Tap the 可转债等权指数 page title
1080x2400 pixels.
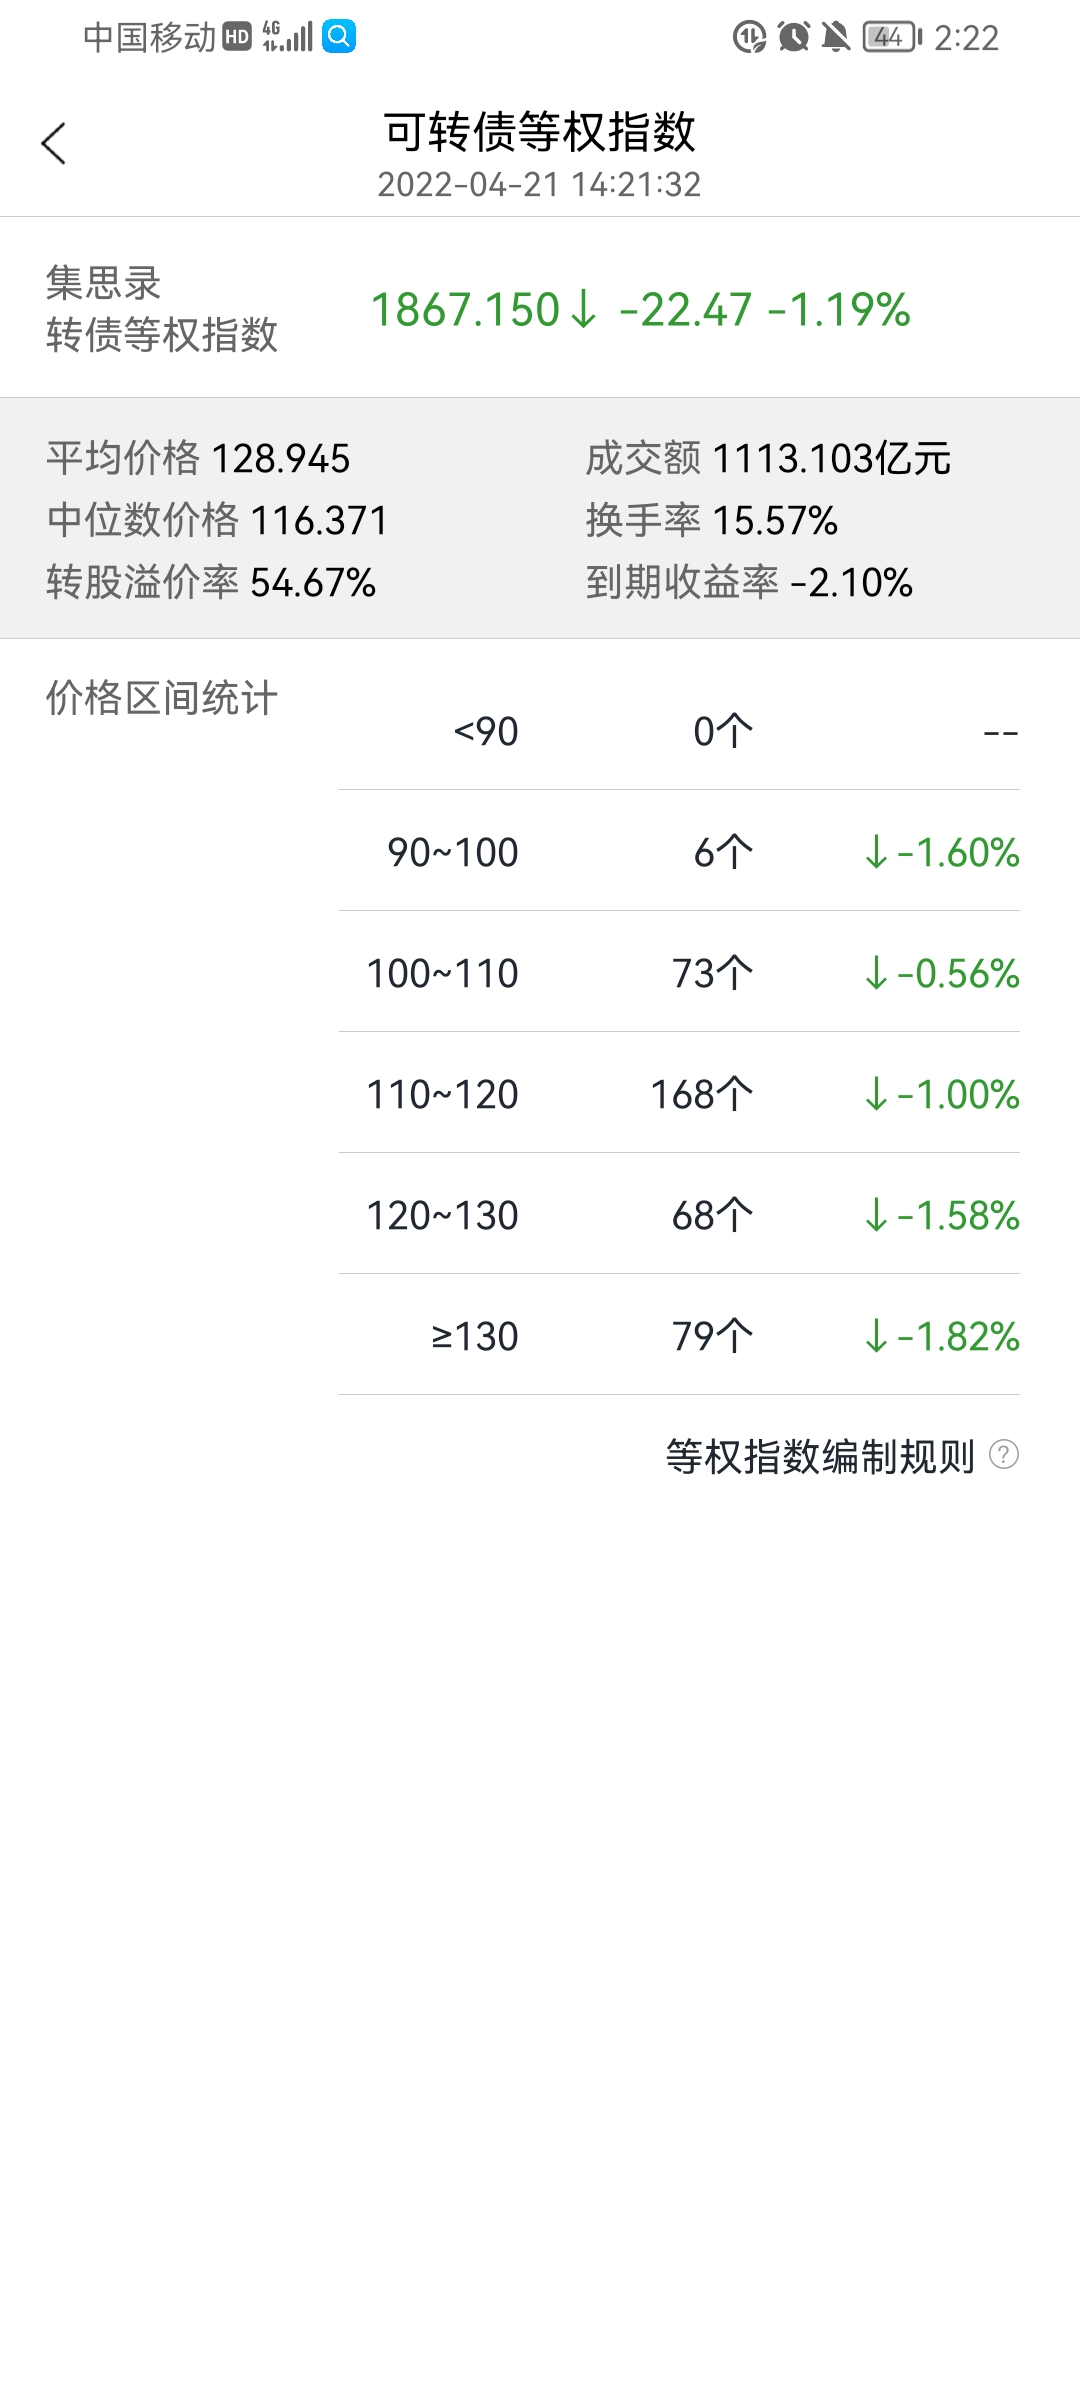[539, 132]
